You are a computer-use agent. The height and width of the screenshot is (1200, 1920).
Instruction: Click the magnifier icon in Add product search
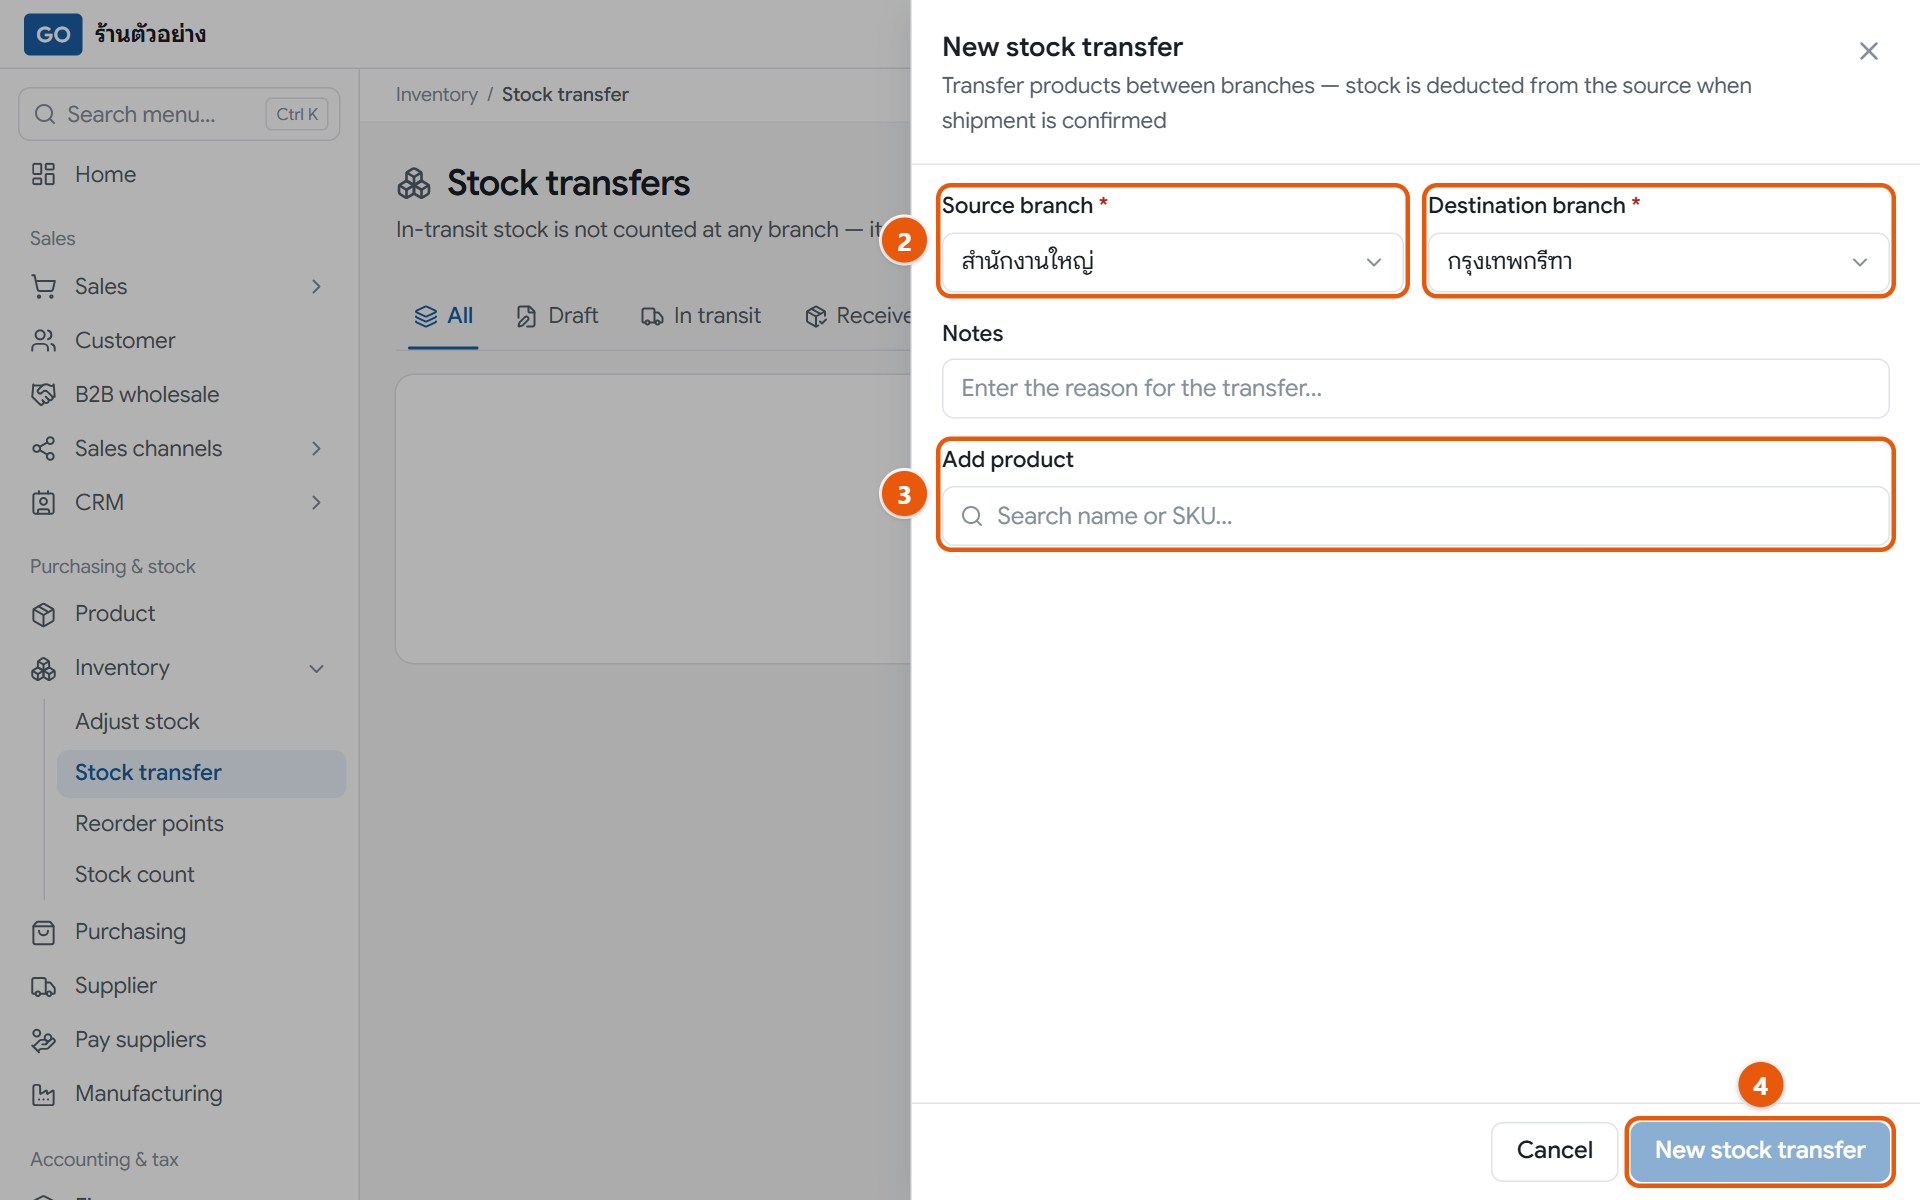coord(972,516)
